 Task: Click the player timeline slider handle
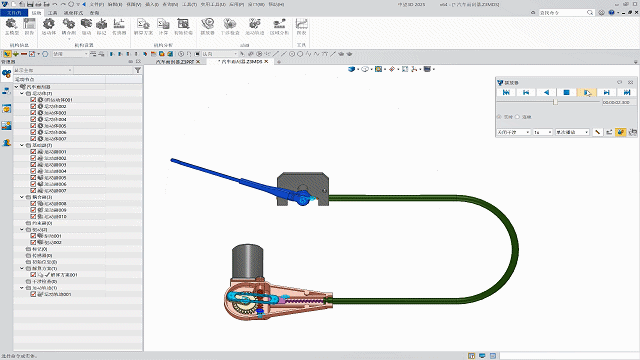coord(555,102)
